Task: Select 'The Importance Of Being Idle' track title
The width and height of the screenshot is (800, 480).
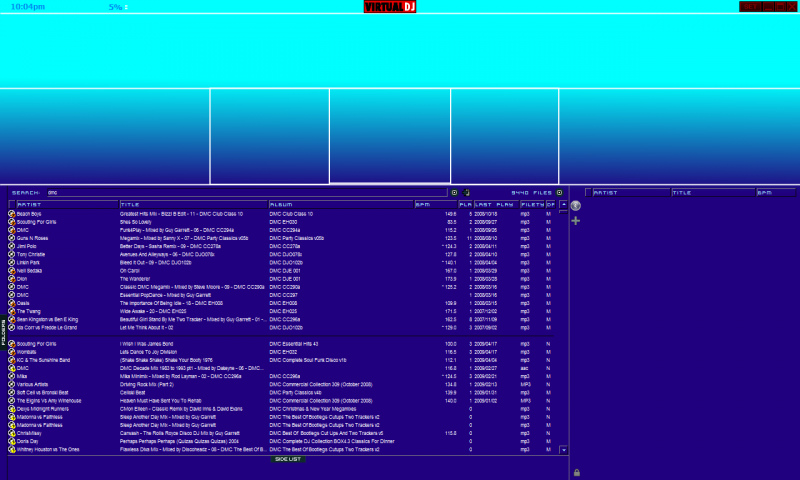Action: (x=171, y=303)
